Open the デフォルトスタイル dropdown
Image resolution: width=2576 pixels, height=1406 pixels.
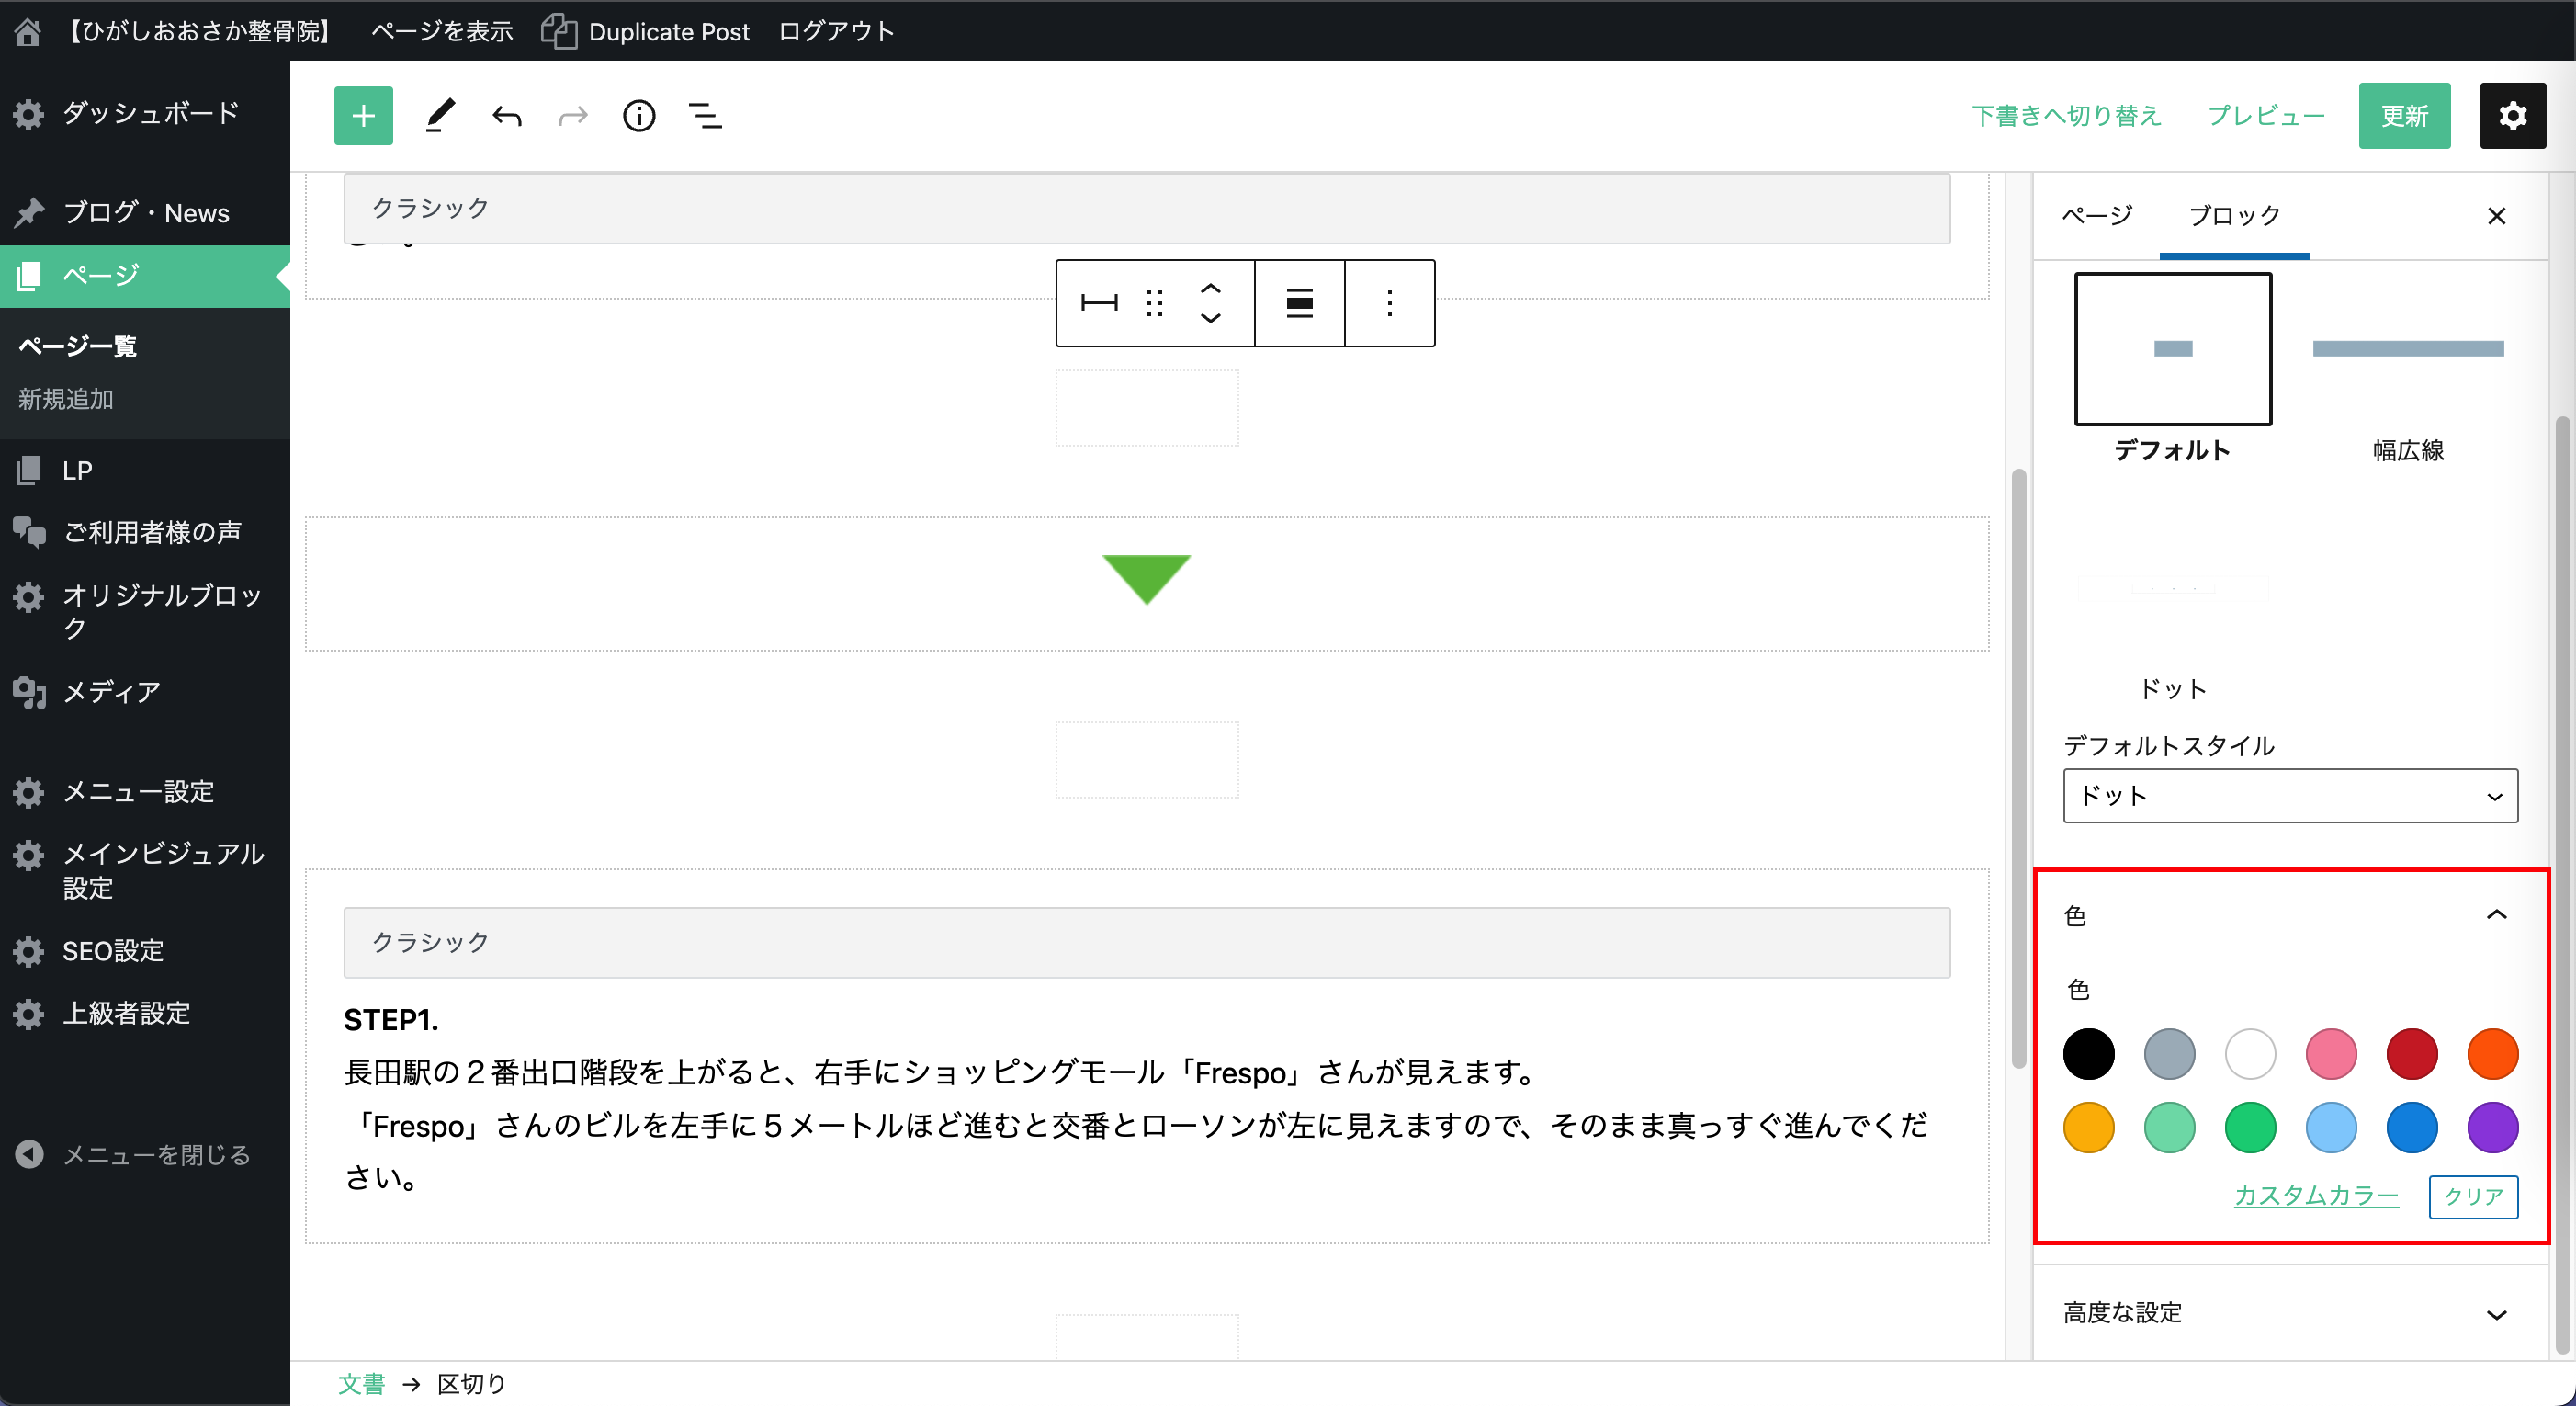point(2289,796)
